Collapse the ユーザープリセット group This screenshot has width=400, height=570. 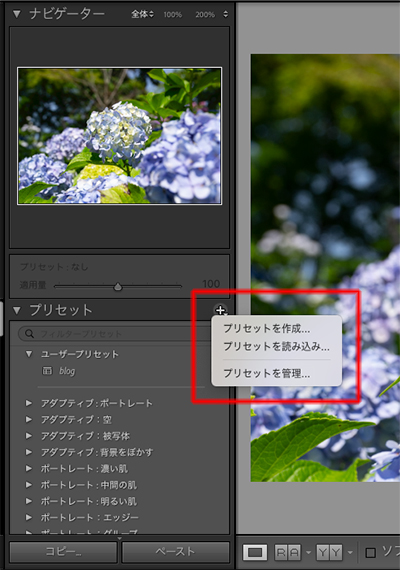29,354
